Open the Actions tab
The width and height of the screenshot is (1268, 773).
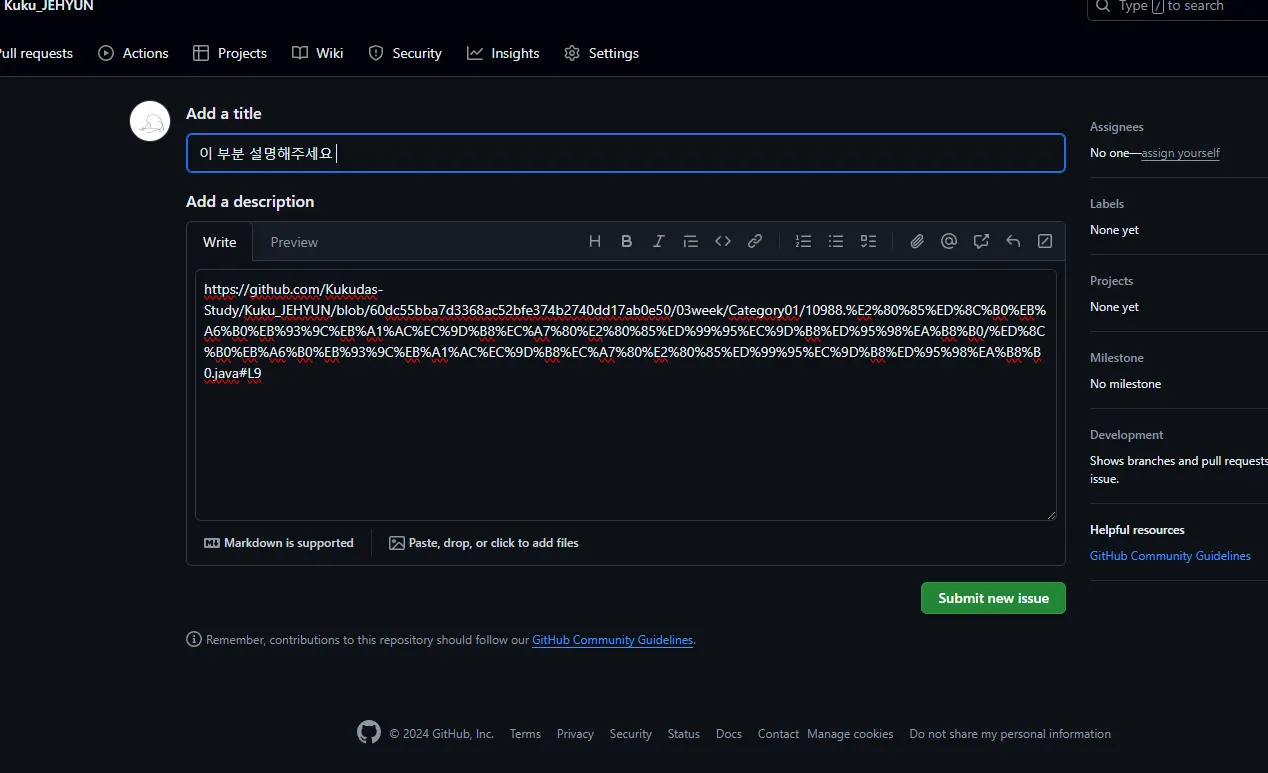pos(134,53)
